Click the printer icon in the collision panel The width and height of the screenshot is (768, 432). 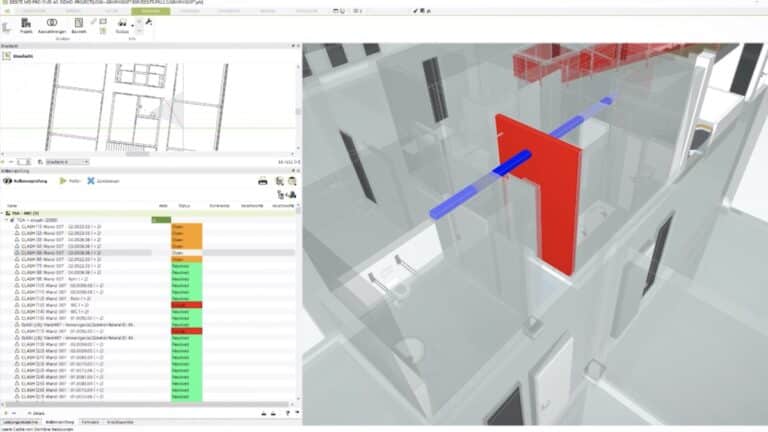263,181
